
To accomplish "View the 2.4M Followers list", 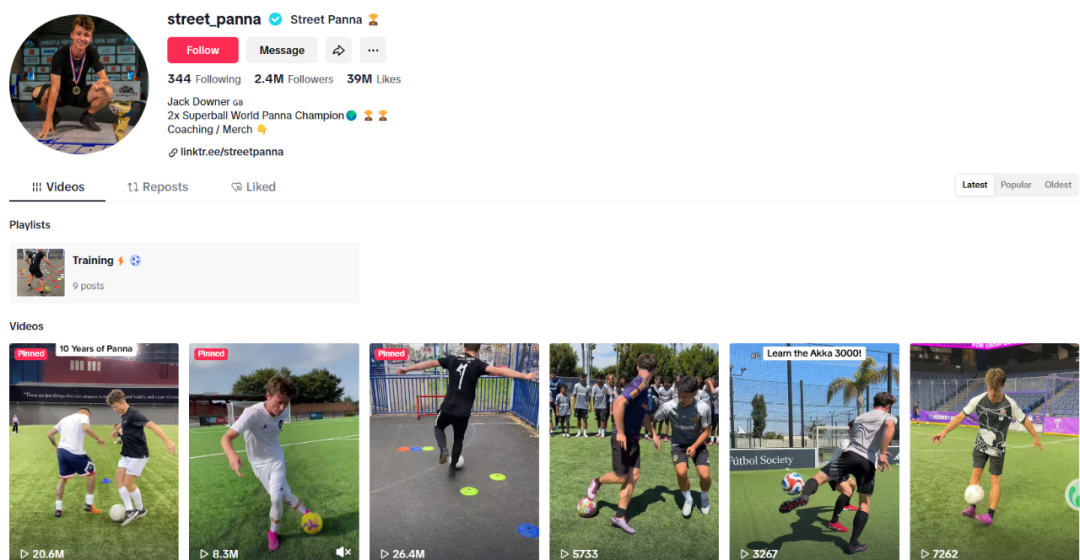I will tap(293, 79).
